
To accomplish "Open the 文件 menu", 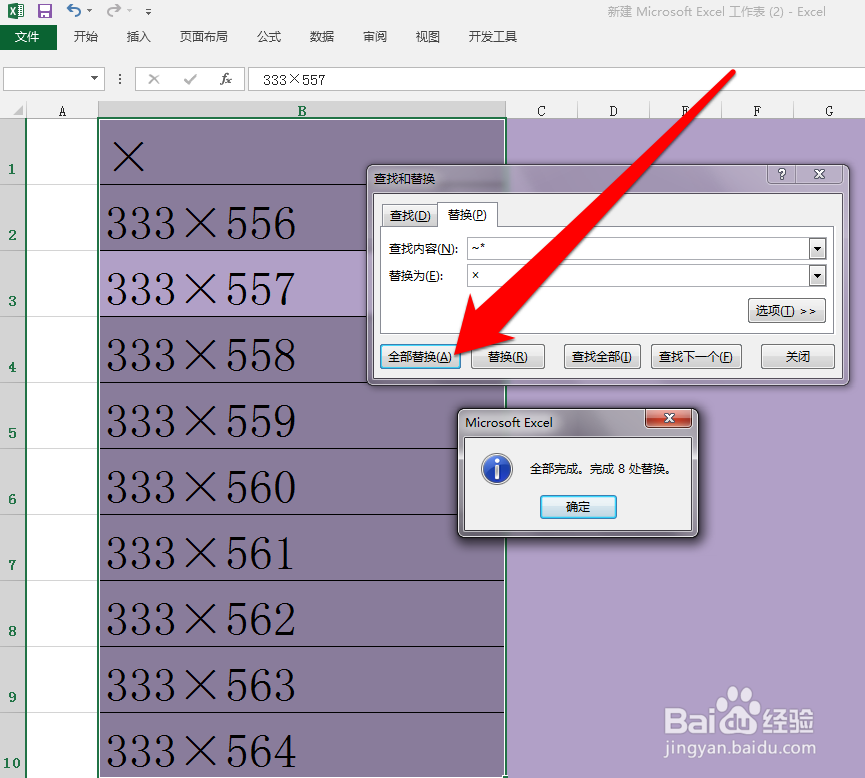I will (29, 37).
